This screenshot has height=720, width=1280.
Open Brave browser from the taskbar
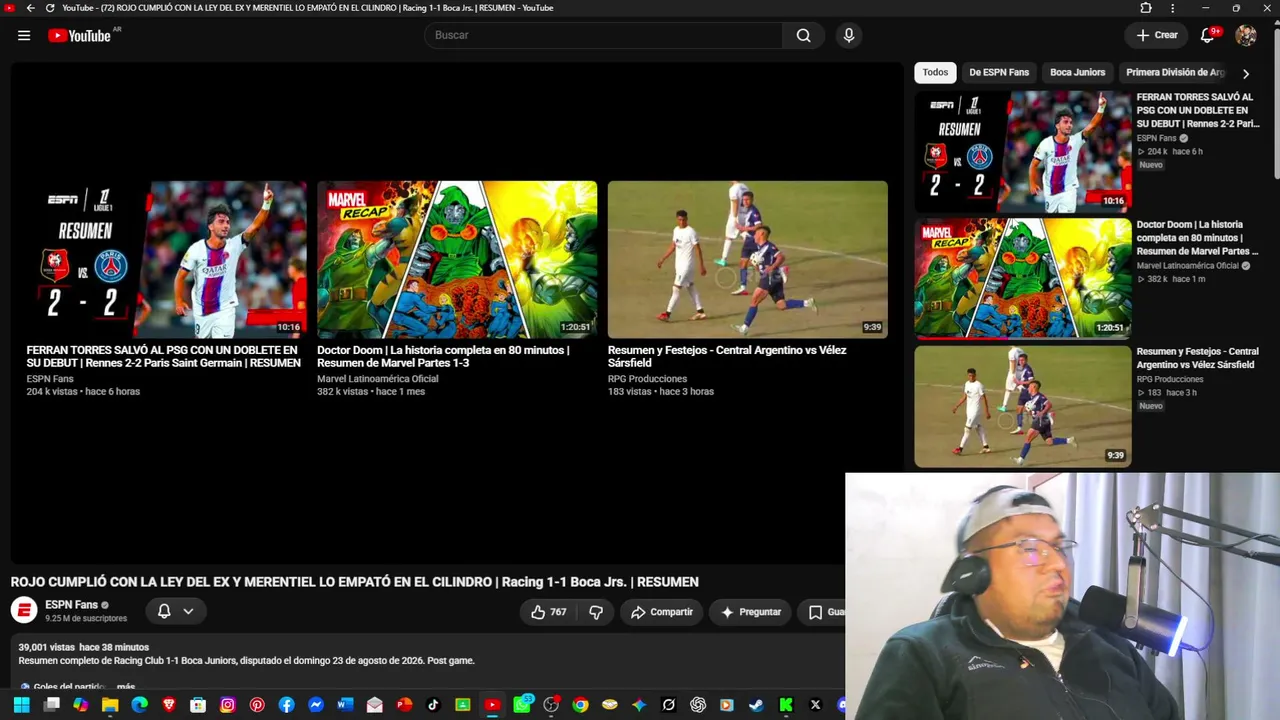[x=169, y=705]
